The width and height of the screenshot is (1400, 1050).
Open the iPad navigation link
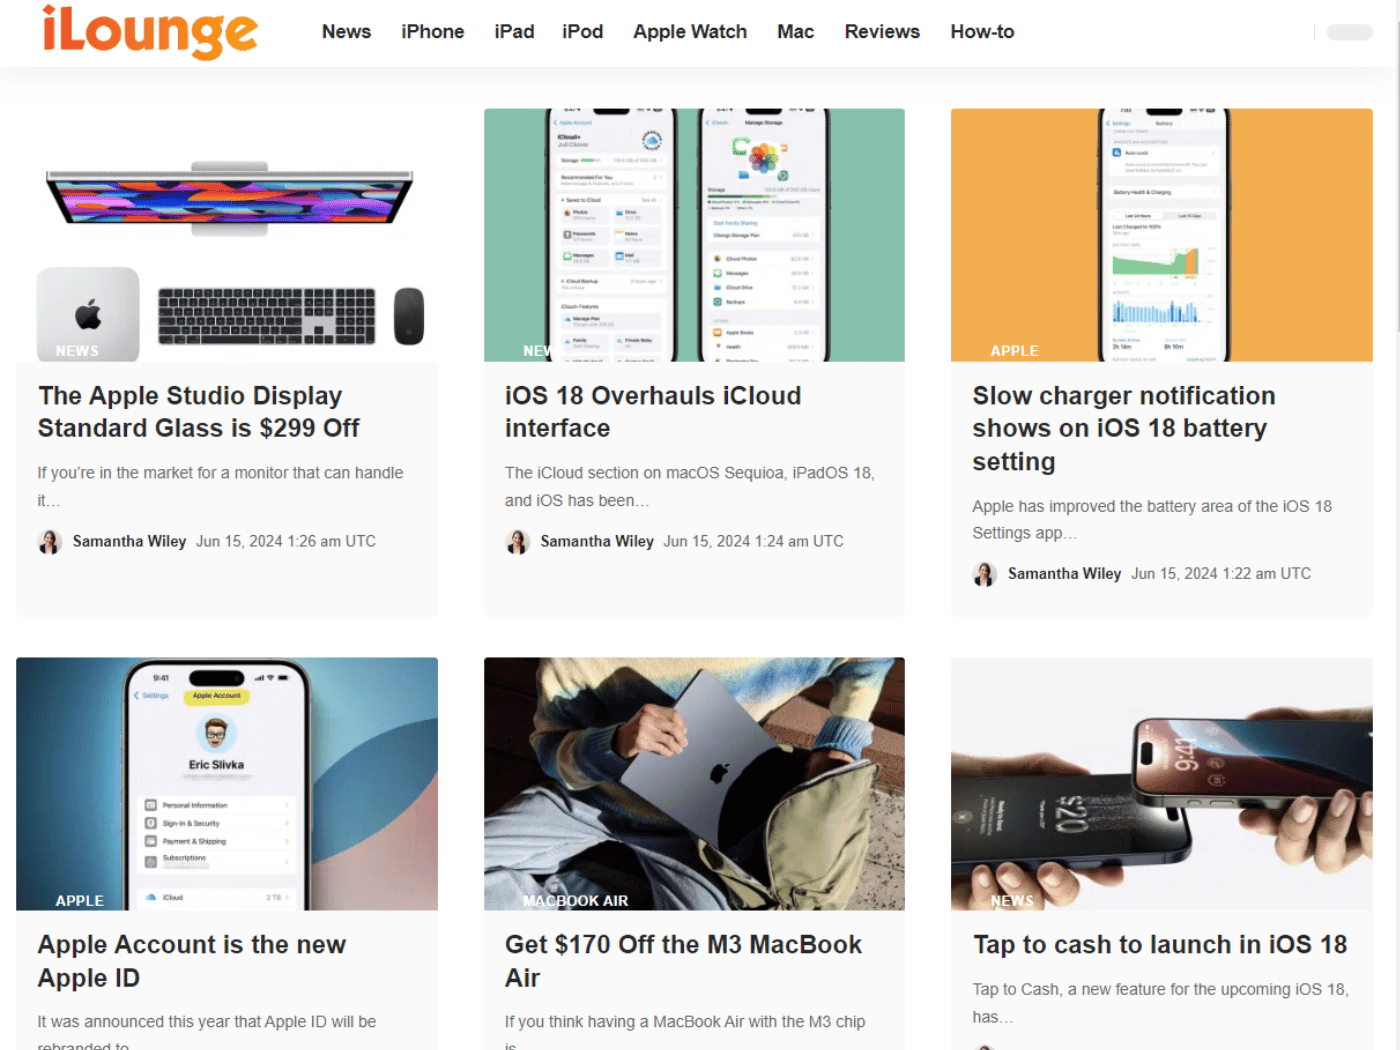click(x=514, y=32)
